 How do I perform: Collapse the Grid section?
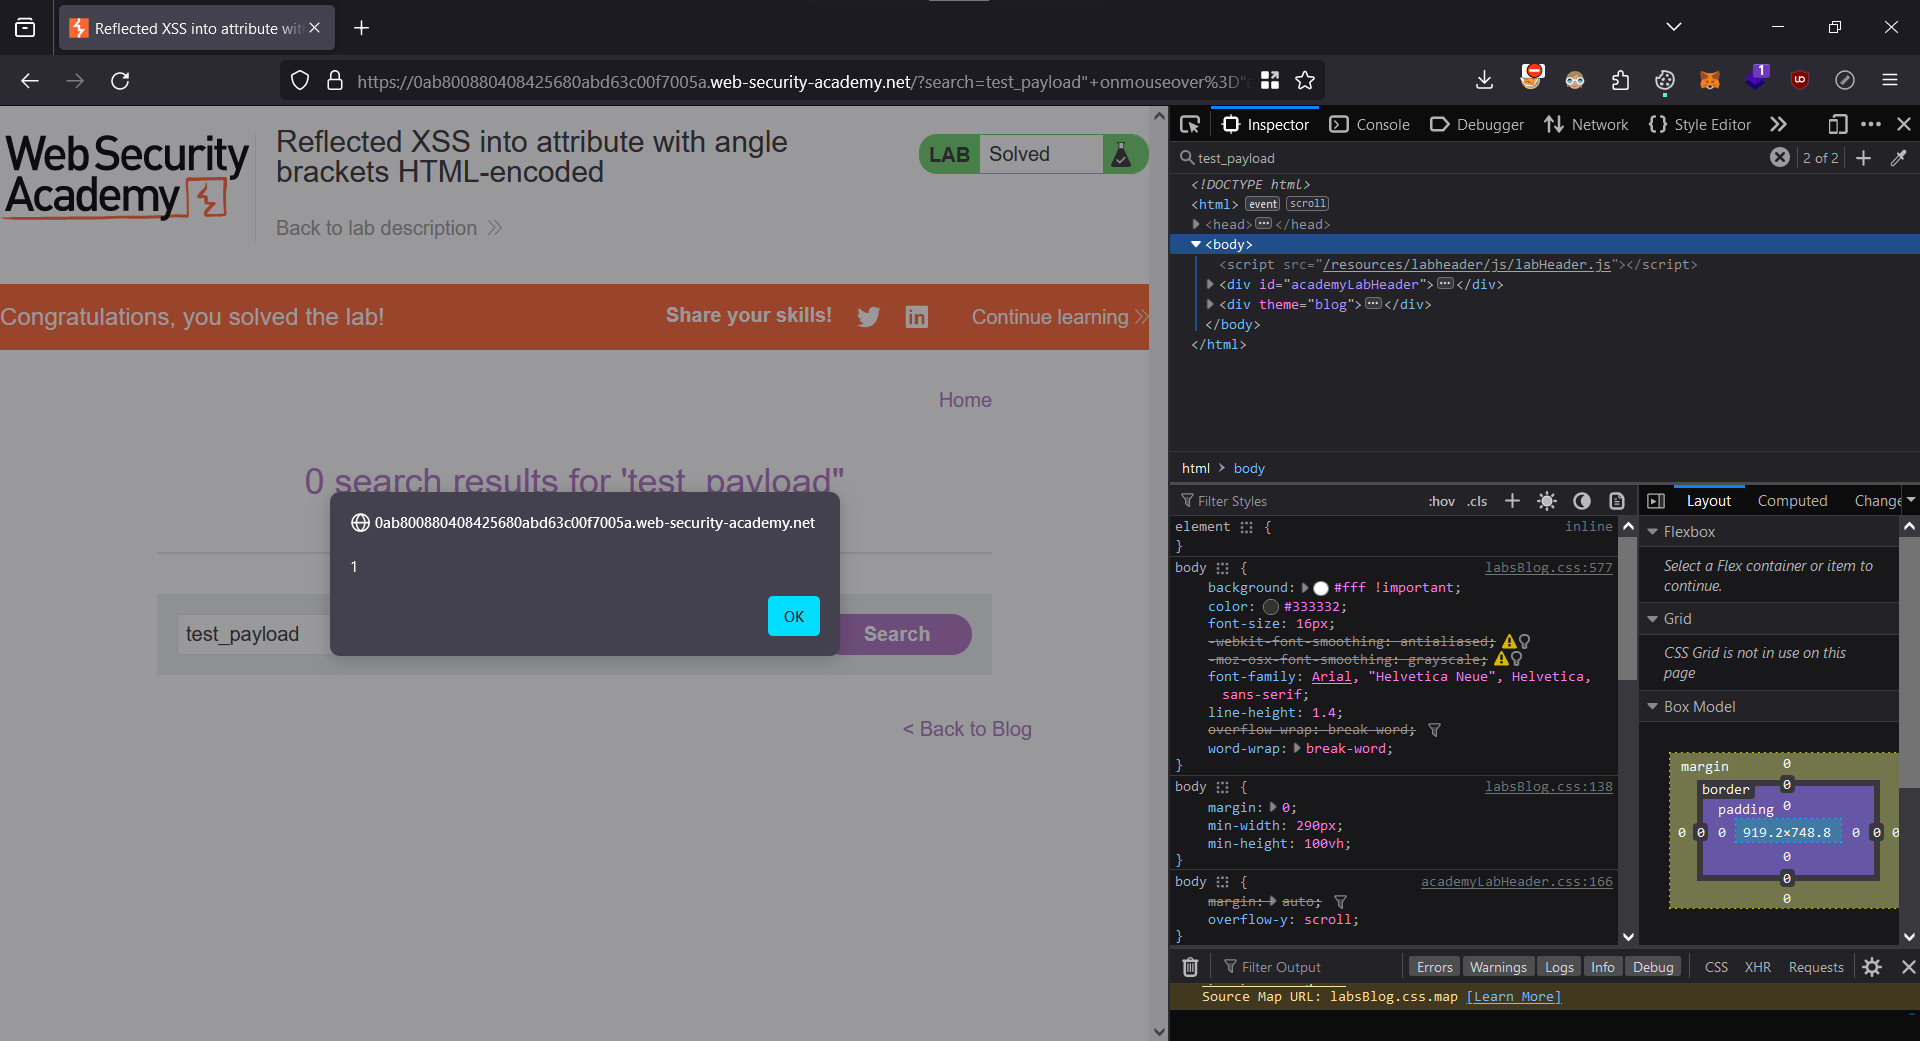point(1652,619)
